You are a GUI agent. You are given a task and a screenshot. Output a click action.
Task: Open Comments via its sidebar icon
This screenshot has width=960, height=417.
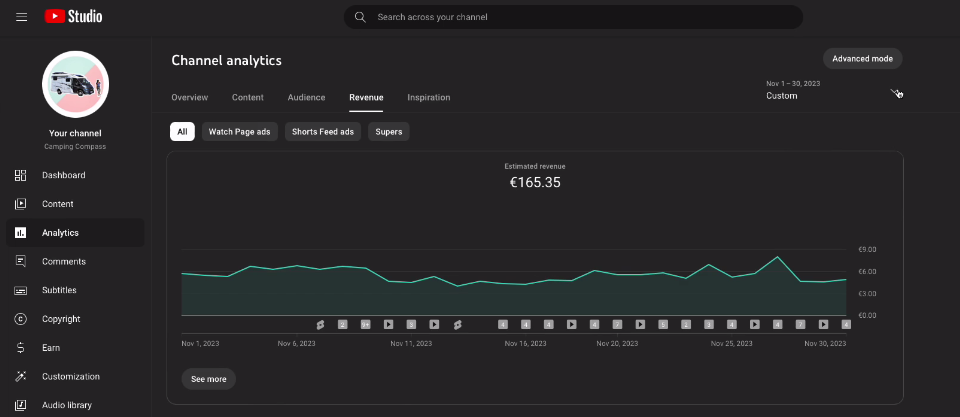click(20, 261)
